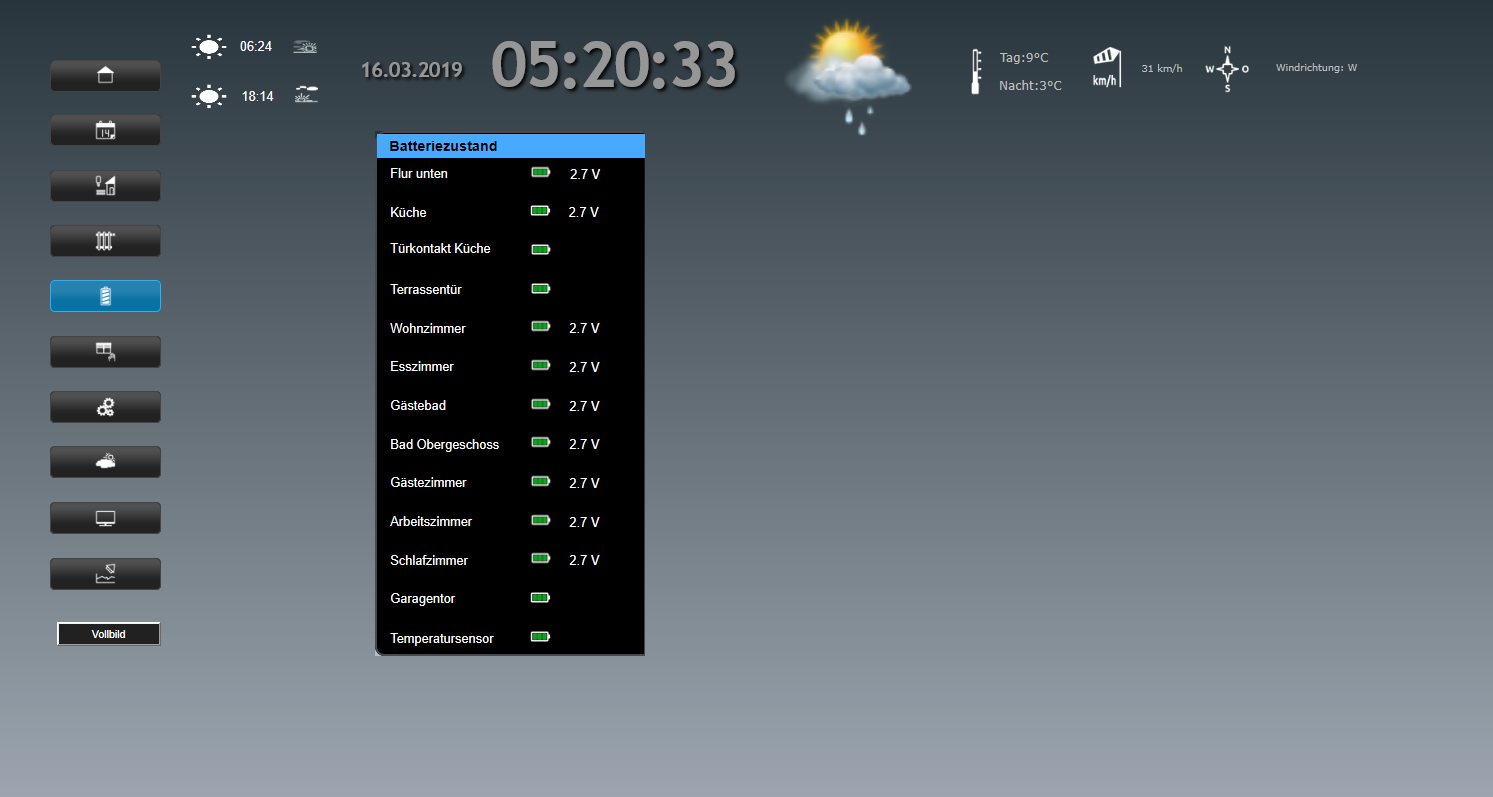Image resolution: width=1493 pixels, height=797 pixels.
Task: Open the calendar page in the sidebar
Action: click(105, 130)
